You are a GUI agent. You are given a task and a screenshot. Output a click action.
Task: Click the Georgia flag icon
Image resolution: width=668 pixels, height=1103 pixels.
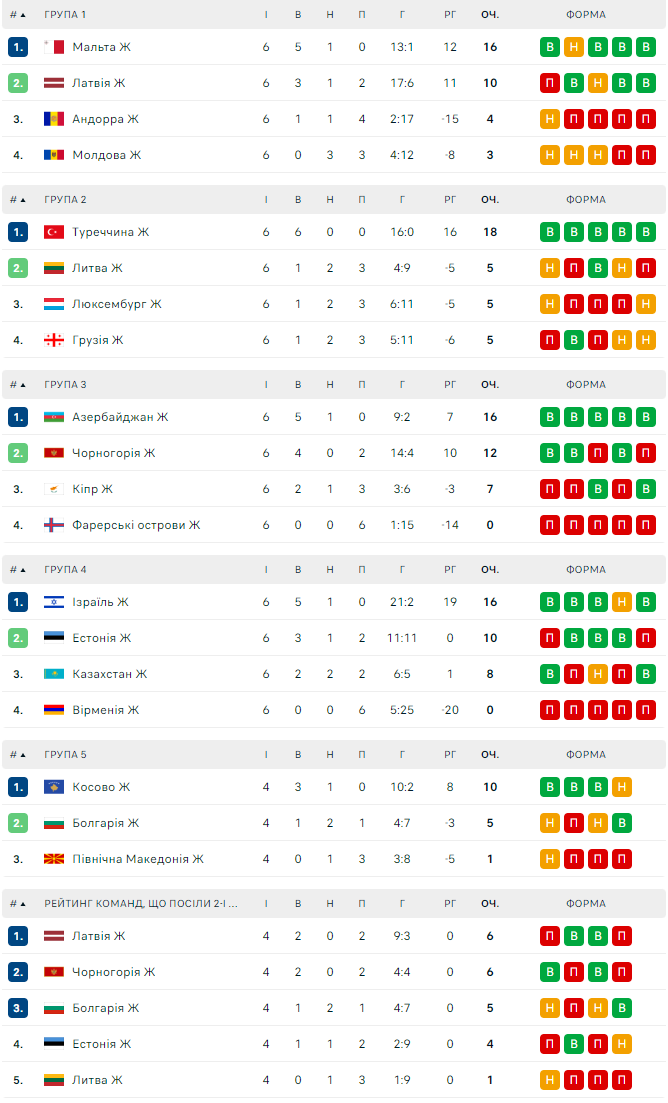click(x=54, y=340)
